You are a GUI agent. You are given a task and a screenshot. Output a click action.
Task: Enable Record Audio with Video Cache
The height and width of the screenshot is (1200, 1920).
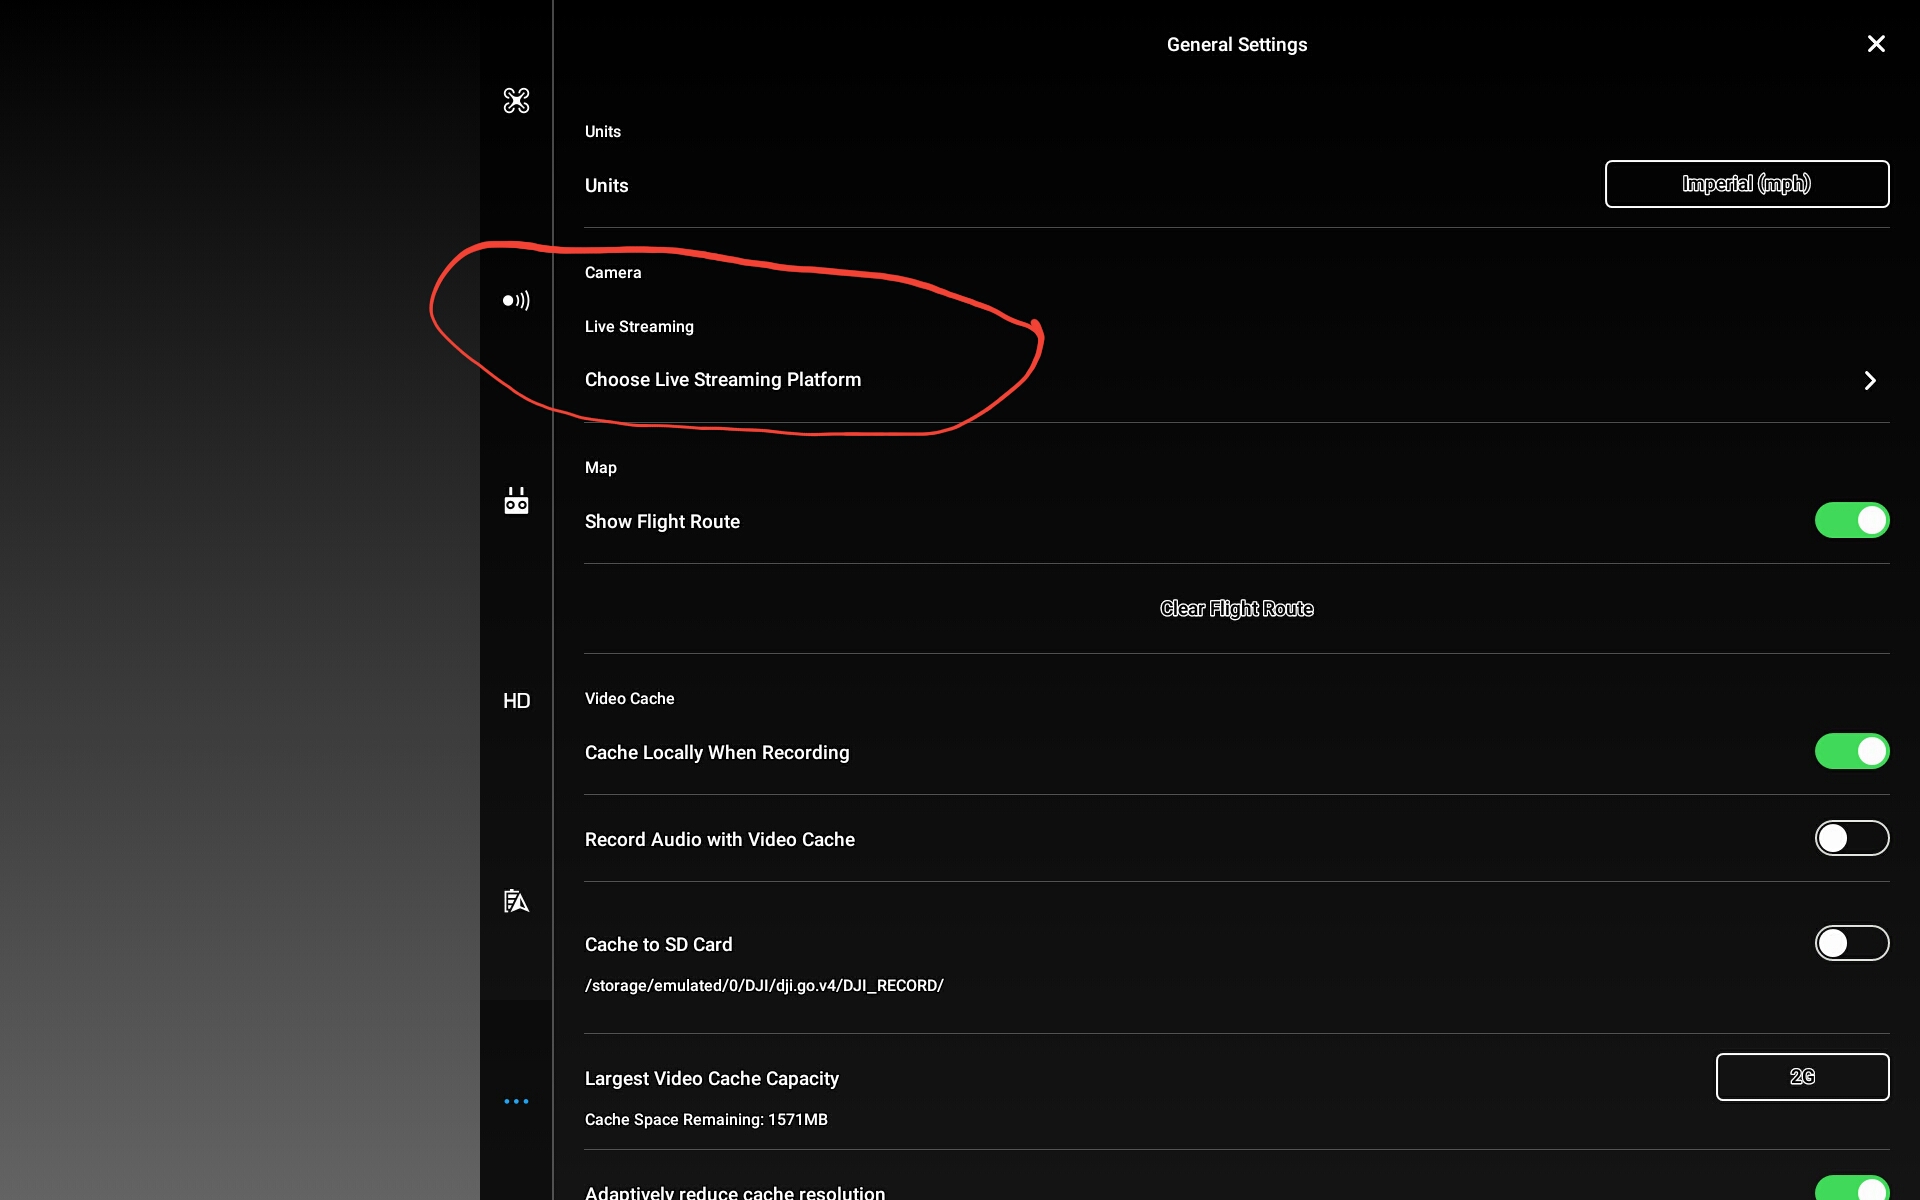pos(1851,838)
